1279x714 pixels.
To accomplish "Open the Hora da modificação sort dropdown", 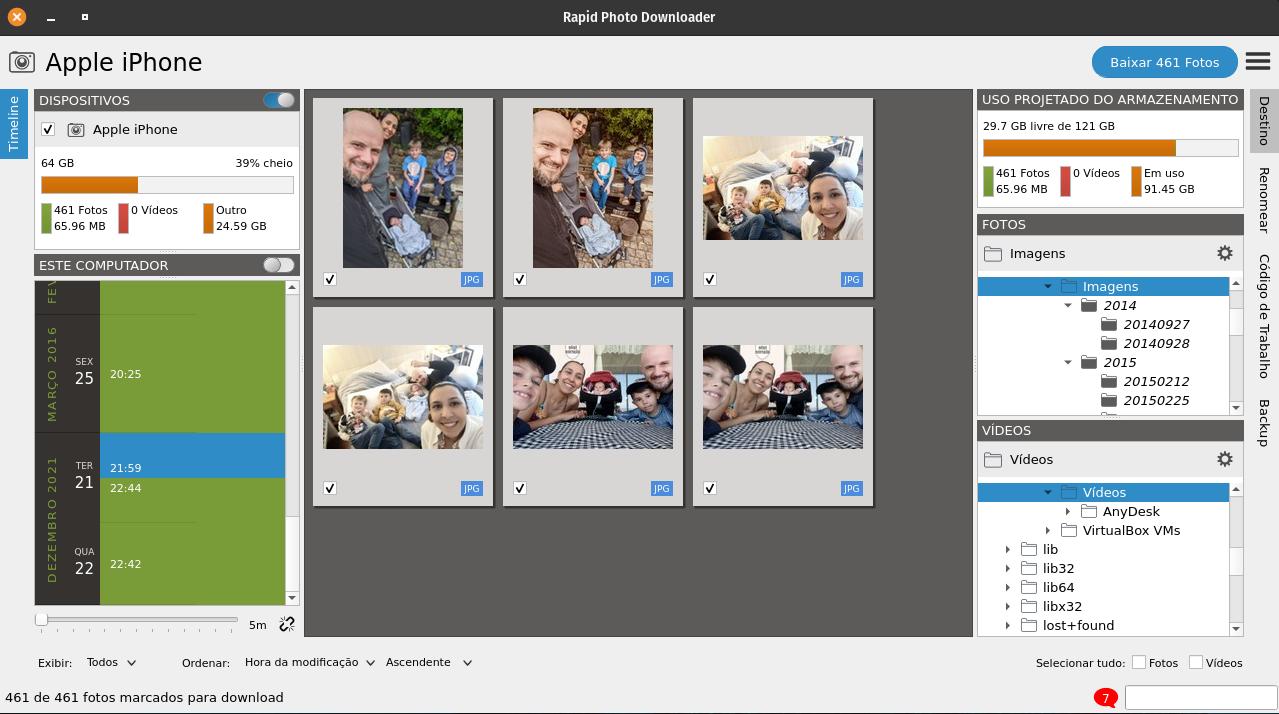I will 309,662.
